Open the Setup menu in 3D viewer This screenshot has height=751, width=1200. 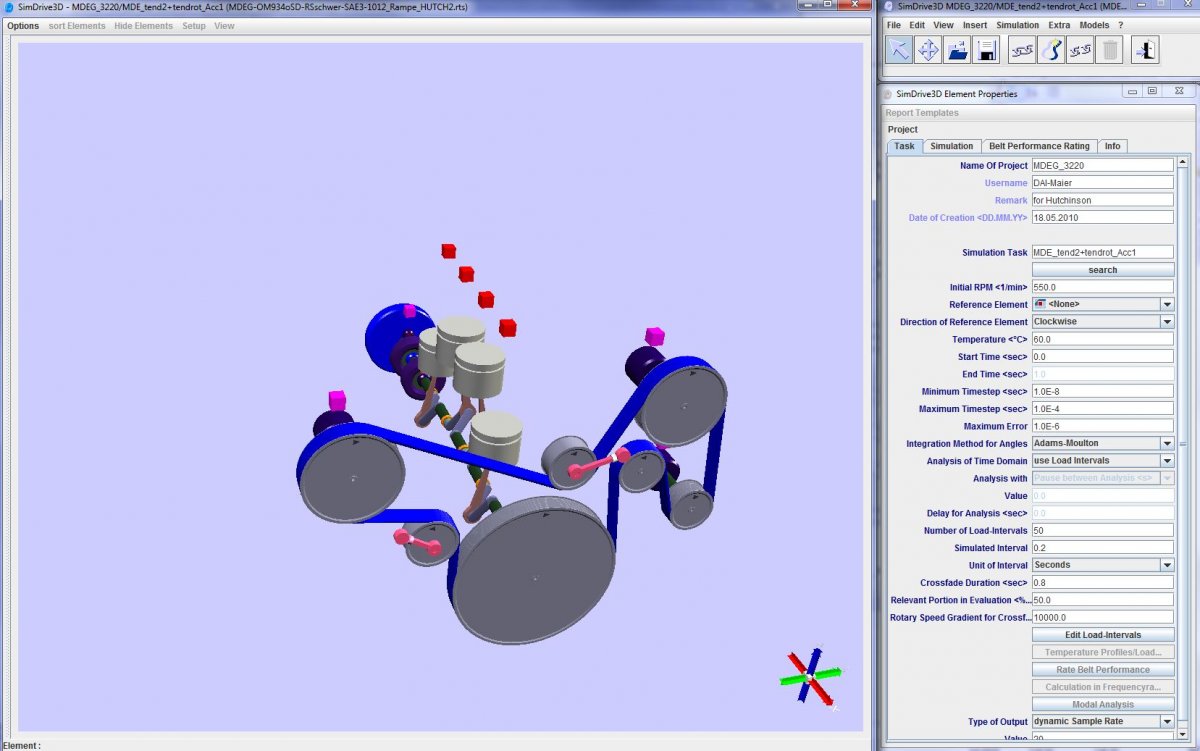point(194,26)
